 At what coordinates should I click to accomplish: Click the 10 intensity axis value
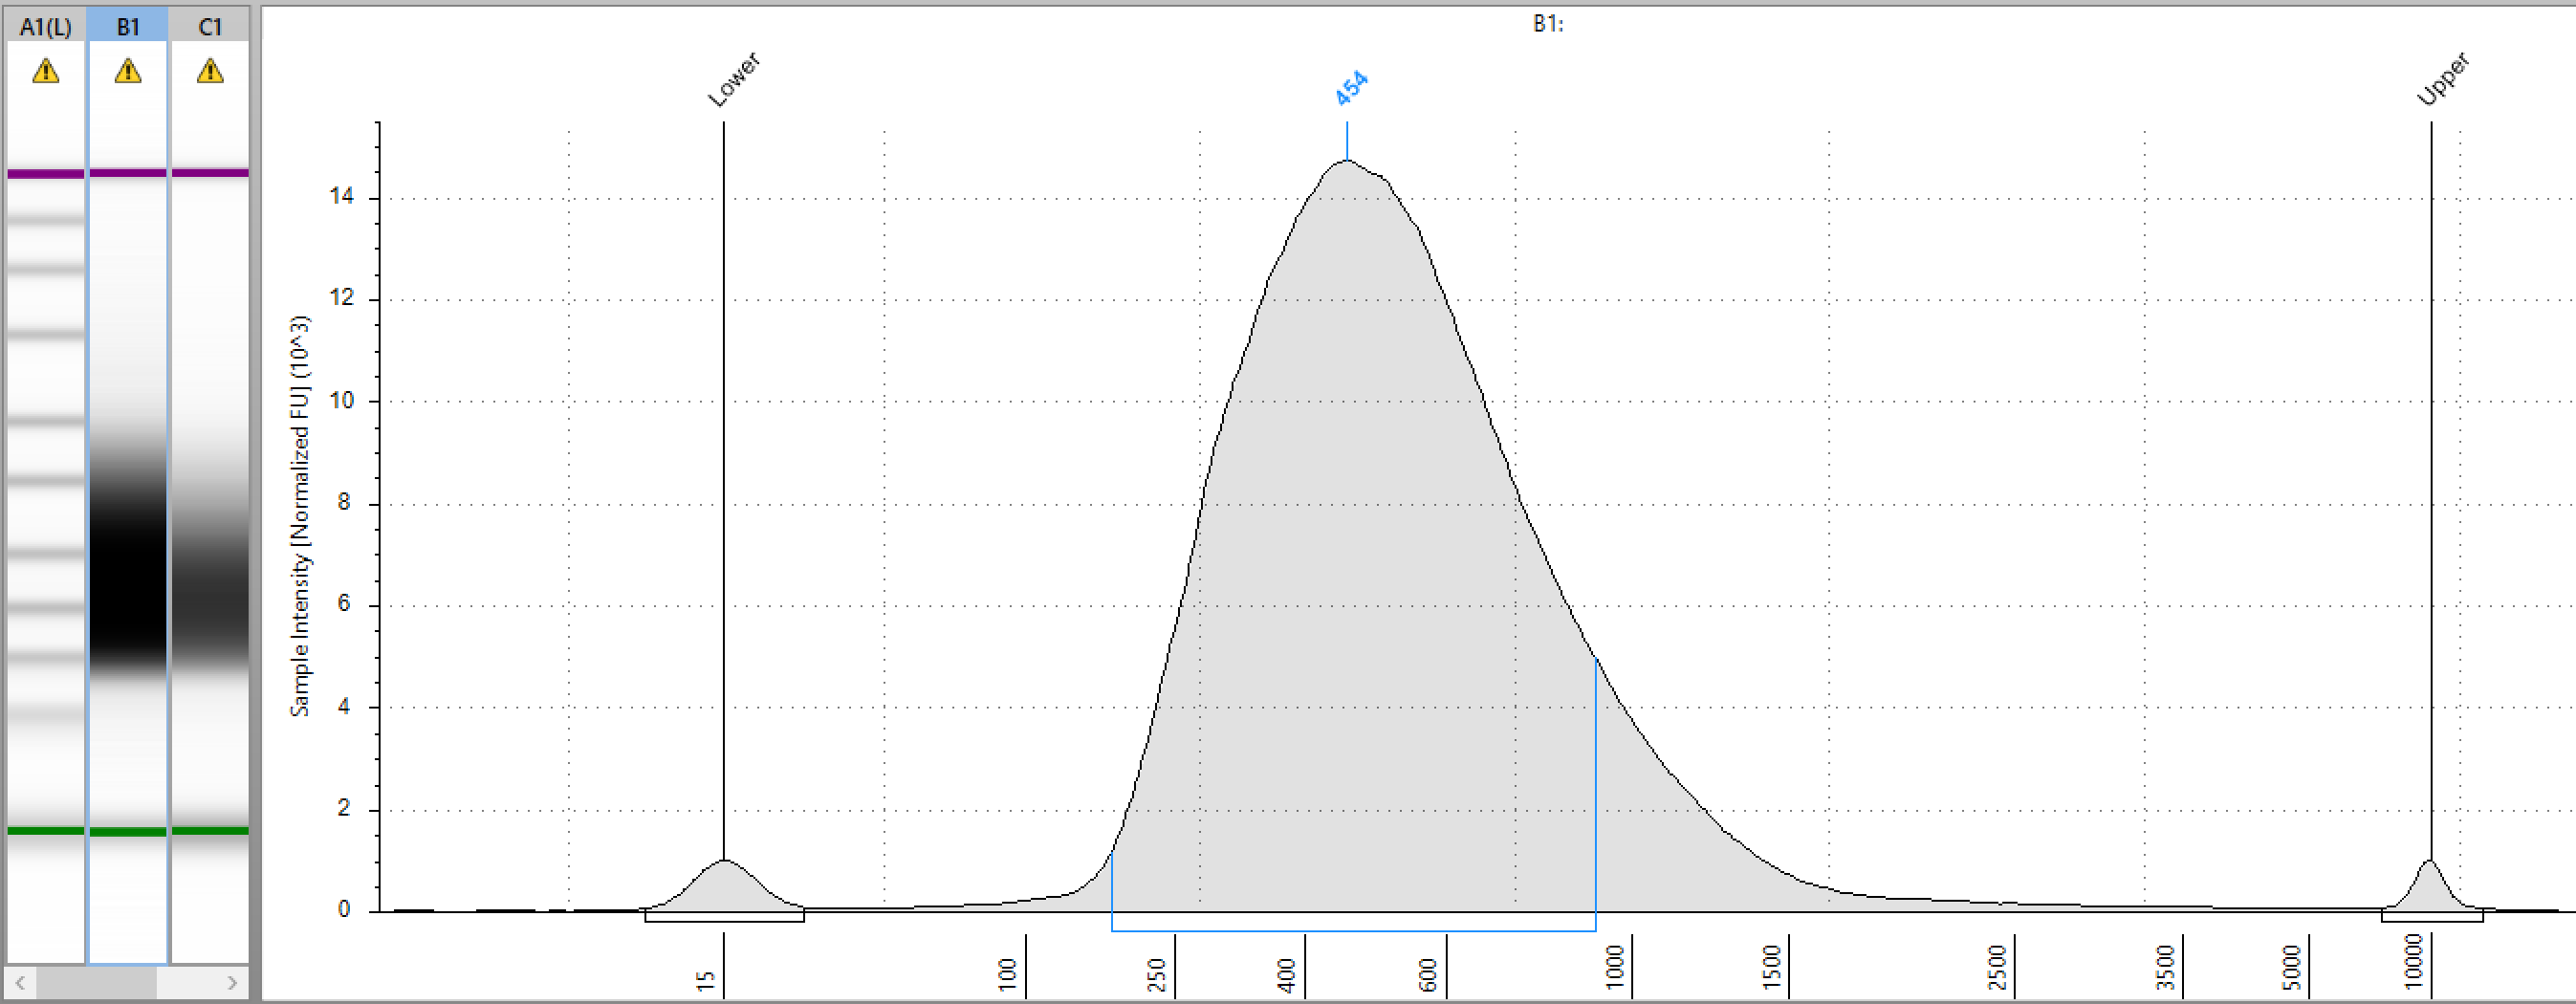[x=342, y=400]
